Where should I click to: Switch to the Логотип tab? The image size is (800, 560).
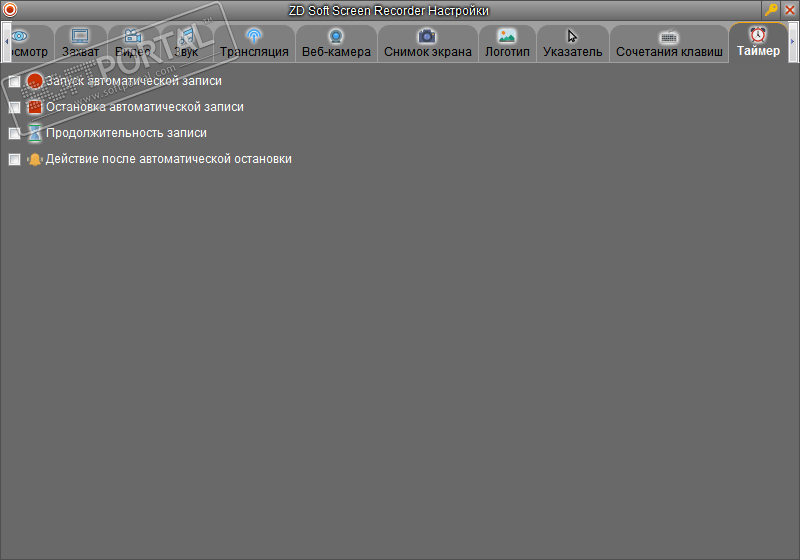coord(507,43)
